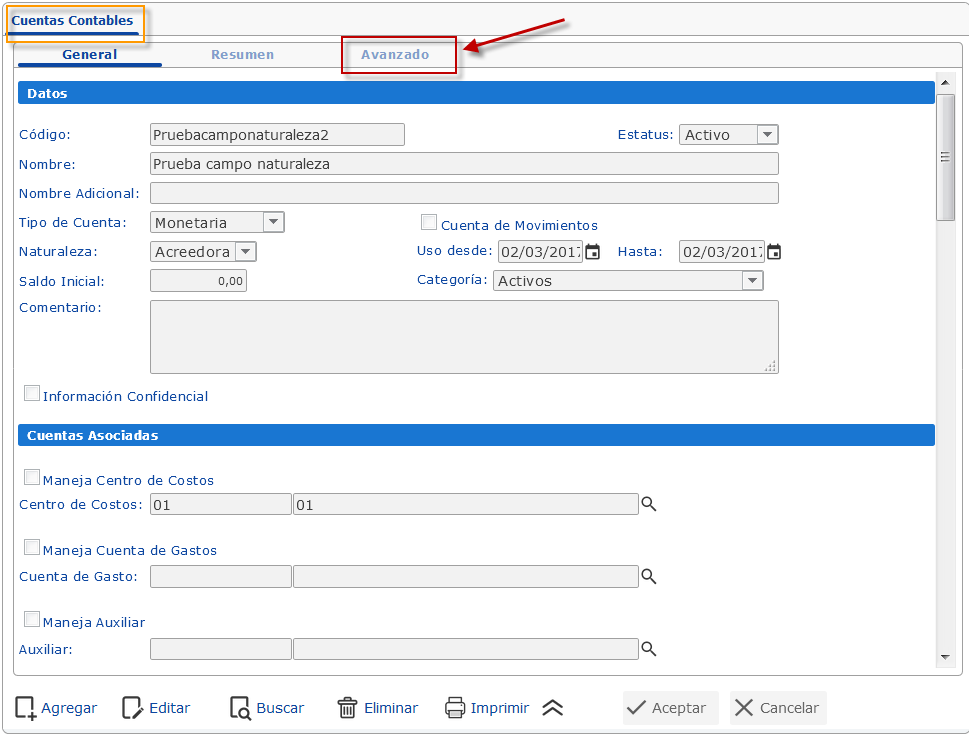Switch to the Avanzado tab

(398, 55)
